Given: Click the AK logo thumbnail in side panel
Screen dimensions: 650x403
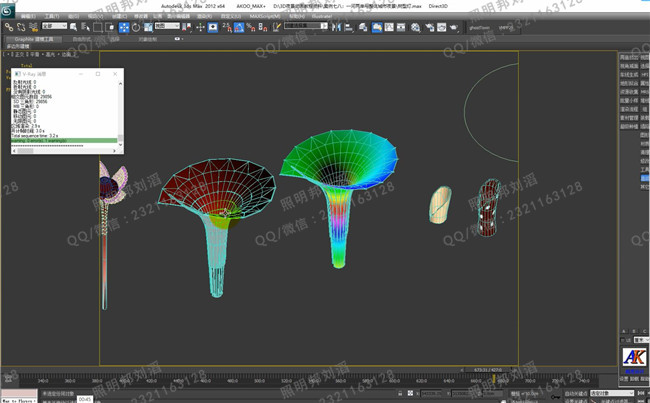Looking at the screenshot, I should pos(634,357).
